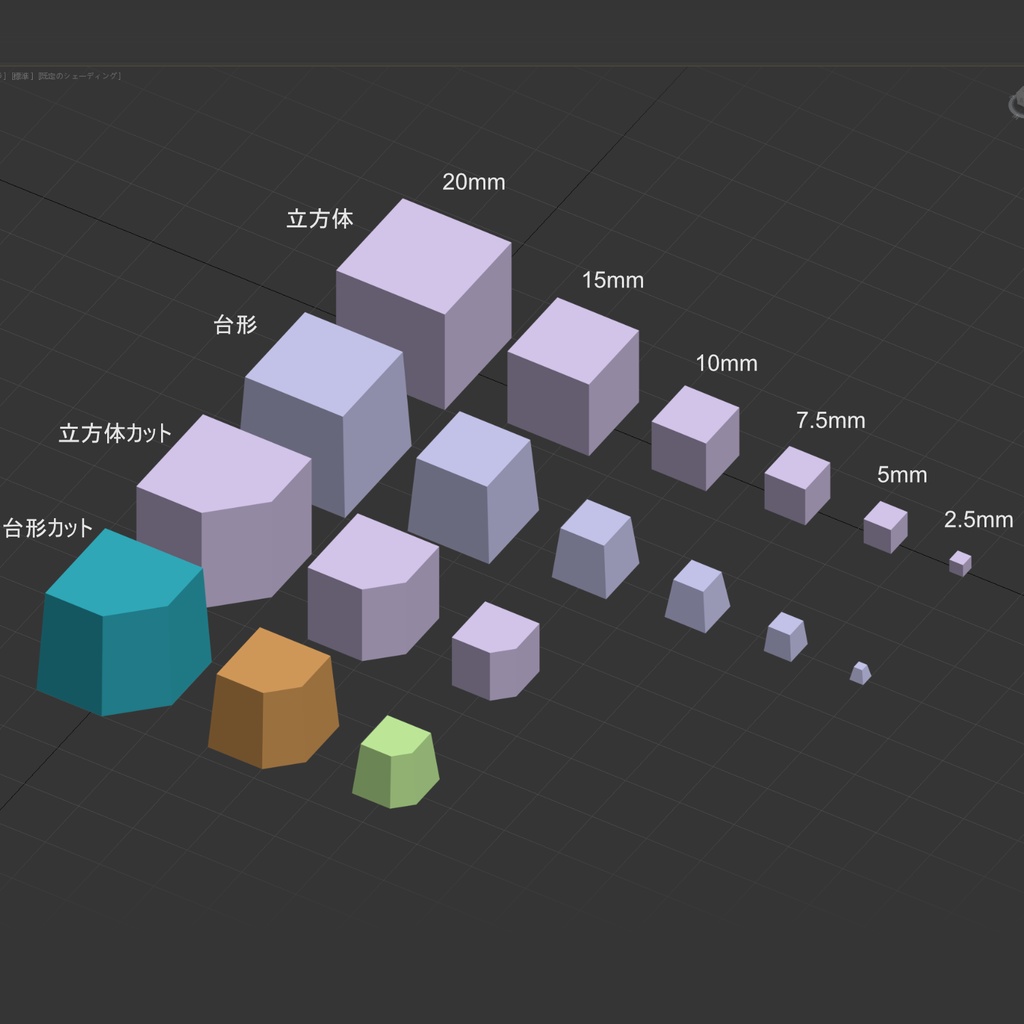This screenshot has width=1024, height=1024.
Task: Click the 20mm text label
Action: click(x=473, y=182)
